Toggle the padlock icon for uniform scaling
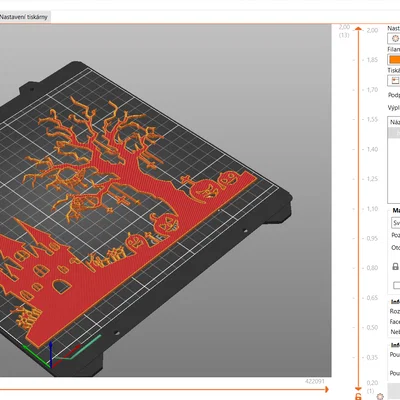Screen dimensions: 400x400 395,266
